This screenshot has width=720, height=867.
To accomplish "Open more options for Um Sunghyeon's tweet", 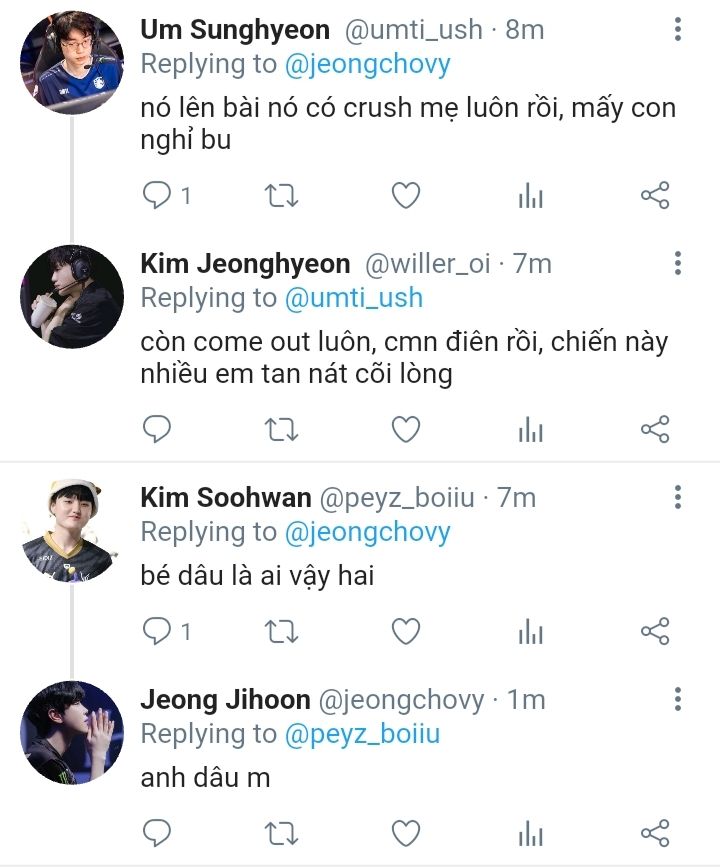I will click(x=678, y=30).
